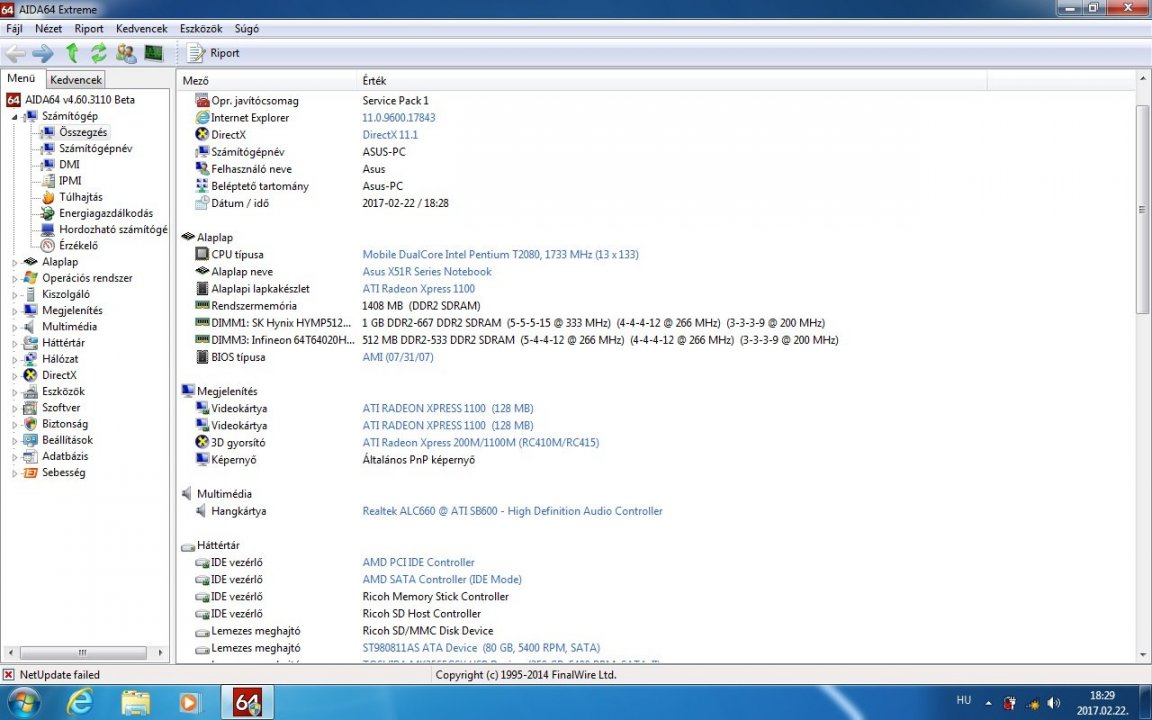
Task: Click the Energiagazdálkodás icon in tree
Action: click(x=48, y=213)
